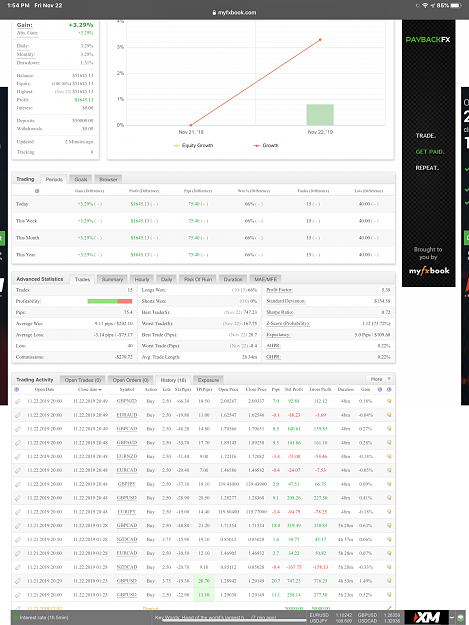Toggle Growth series in chart legend
Viewport: 469px width, 625px height.
click(x=266, y=145)
